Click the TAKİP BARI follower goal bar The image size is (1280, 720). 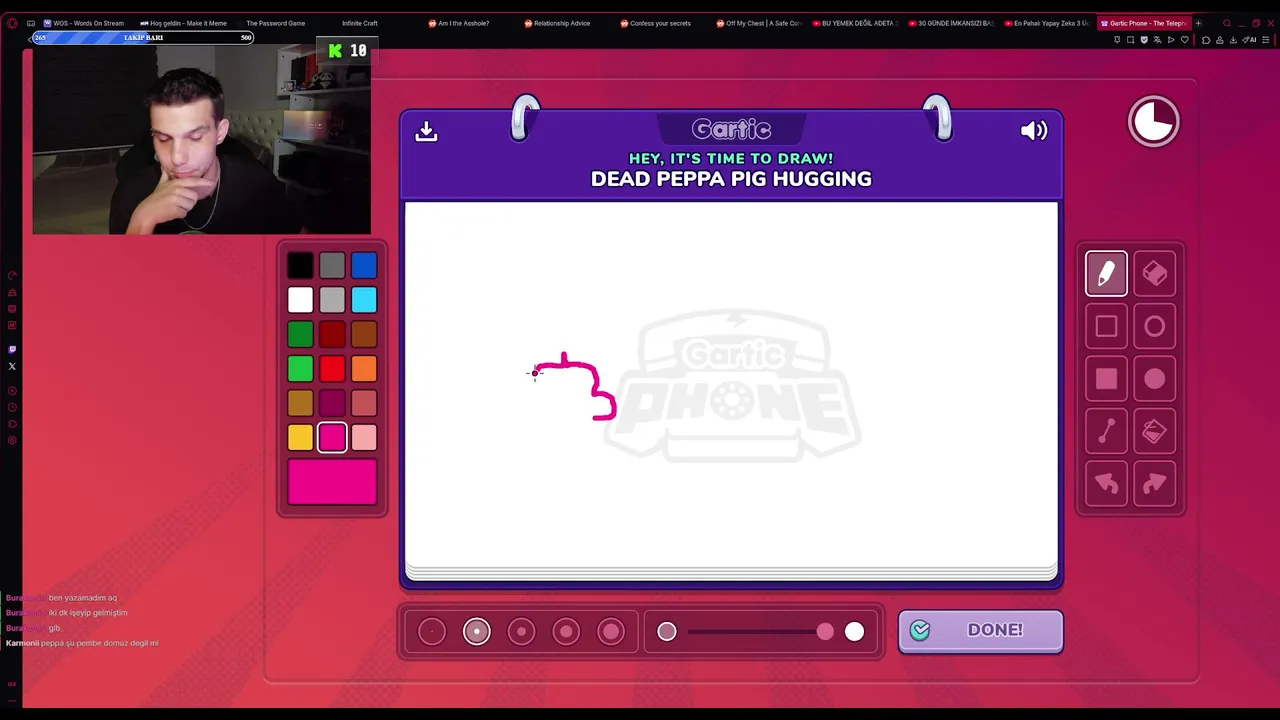[x=143, y=37]
